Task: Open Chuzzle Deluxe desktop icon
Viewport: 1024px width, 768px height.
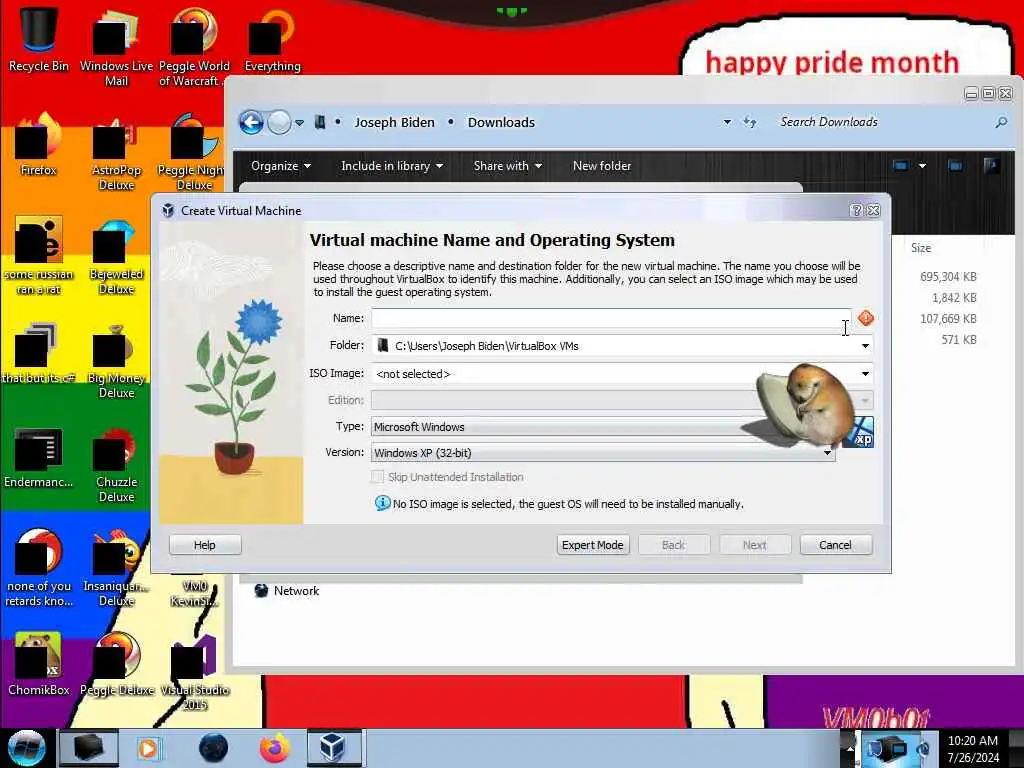Action: click(116, 464)
